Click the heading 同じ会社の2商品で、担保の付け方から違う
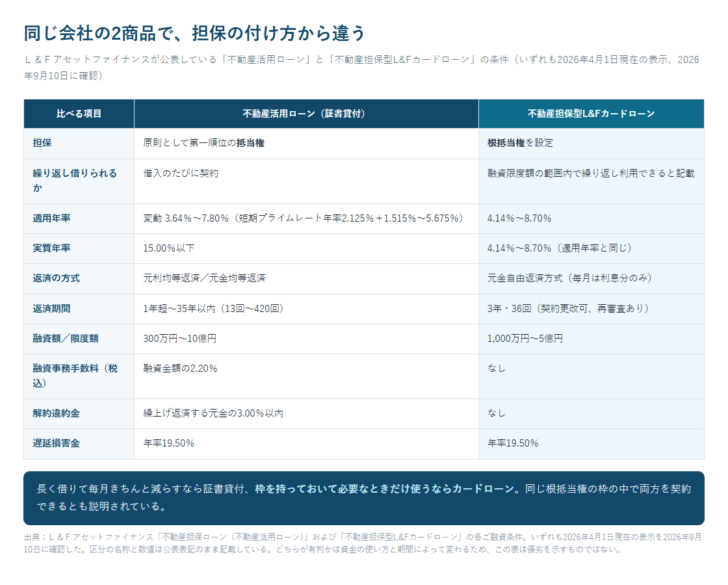Viewport: 728px width, 585px height. click(195, 33)
